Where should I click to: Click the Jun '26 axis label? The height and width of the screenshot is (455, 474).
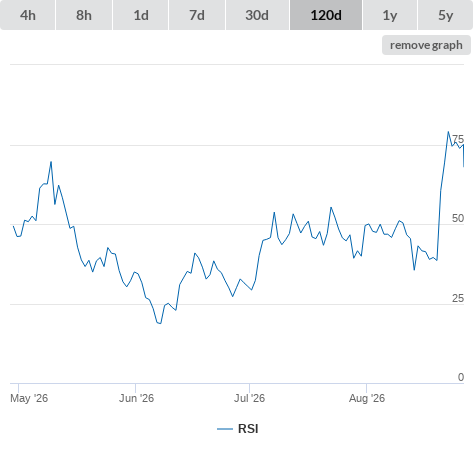pyautogui.click(x=137, y=398)
